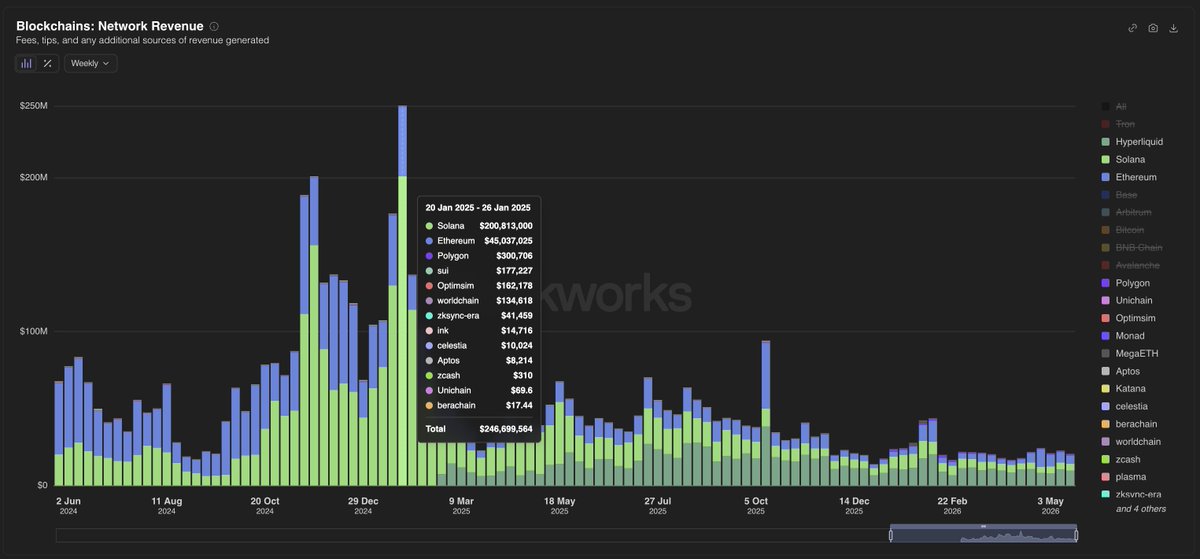Download chart data with download icon
1200x559 pixels.
pos(1174,28)
